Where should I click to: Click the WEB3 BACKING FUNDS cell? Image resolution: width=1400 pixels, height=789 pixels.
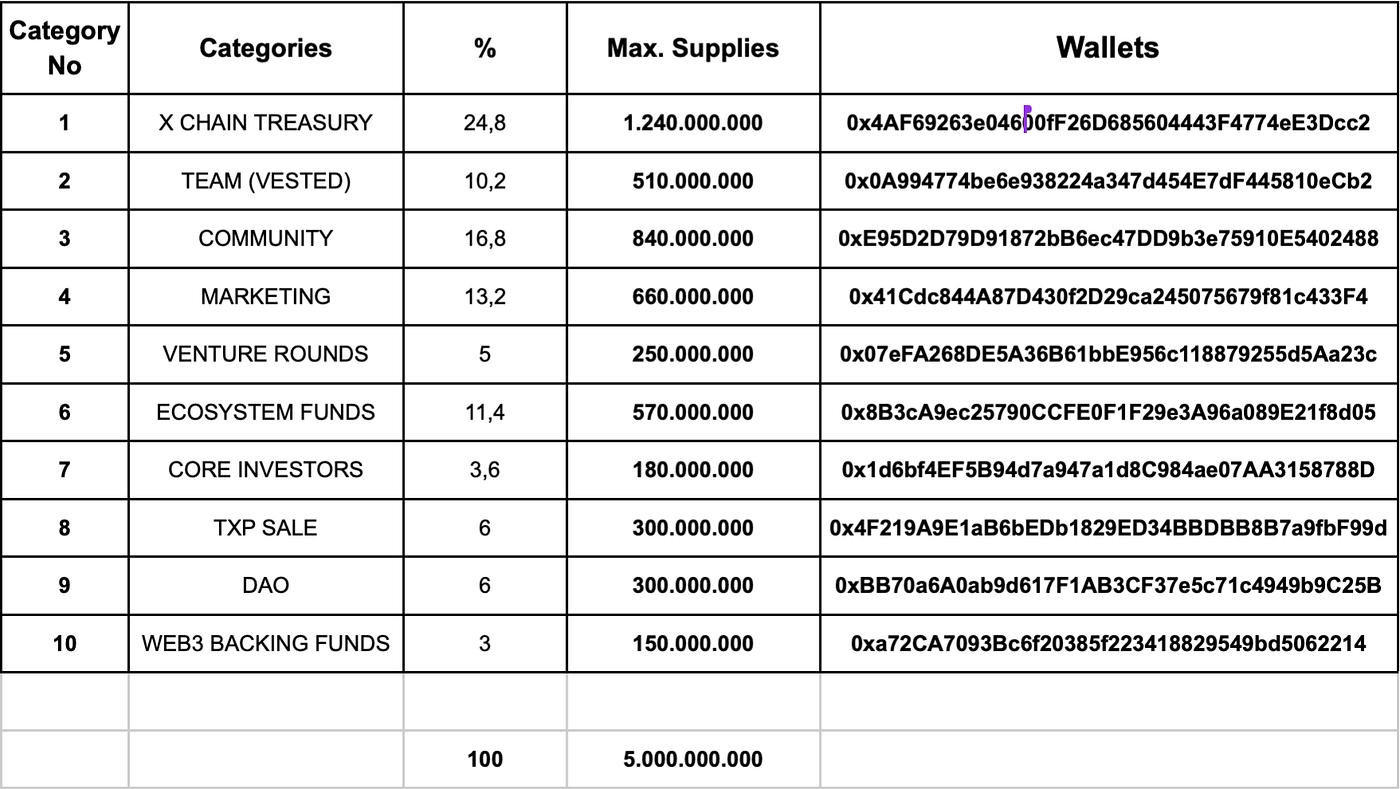(x=265, y=643)
